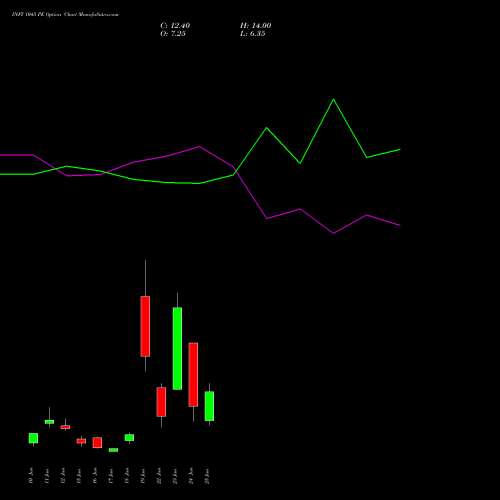Select the 17 Jun date label
The height and width of the screenshot is (500, 500).
click(x=111, y=476)
